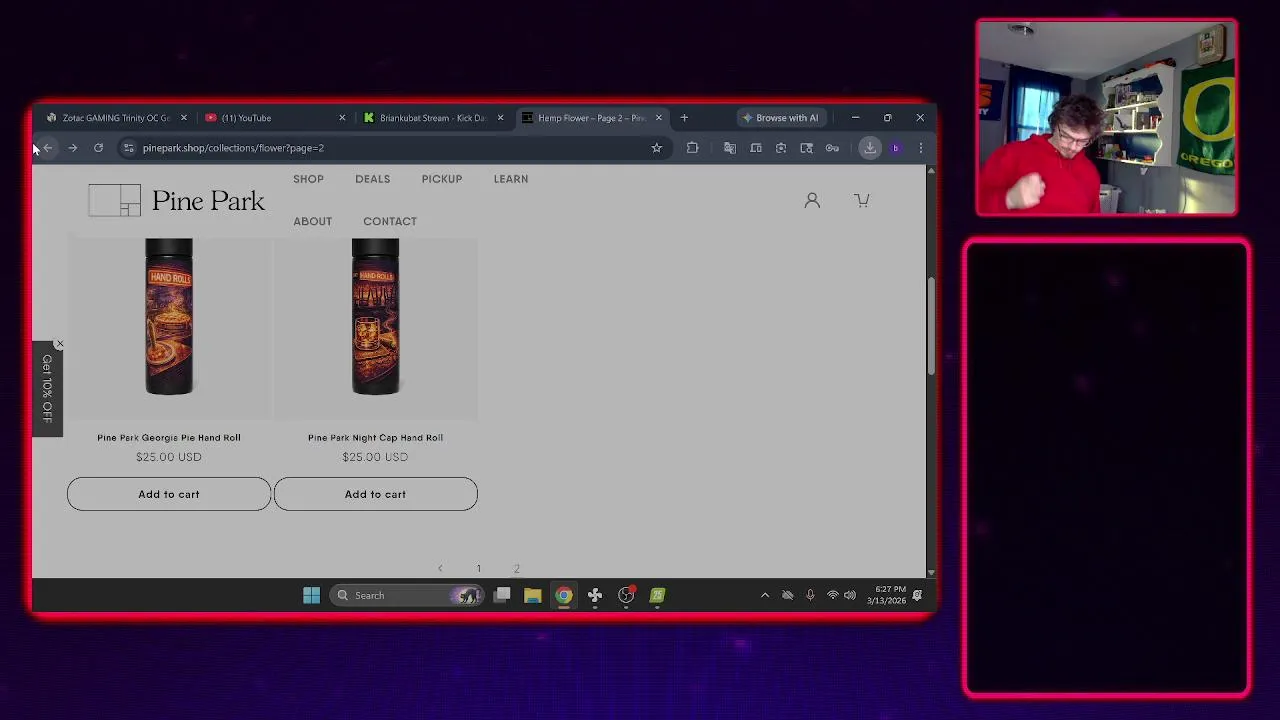Click the password key extension icon
Image resolution: width=1280 pixels, height=720 pixels.
tap(832, 148)
